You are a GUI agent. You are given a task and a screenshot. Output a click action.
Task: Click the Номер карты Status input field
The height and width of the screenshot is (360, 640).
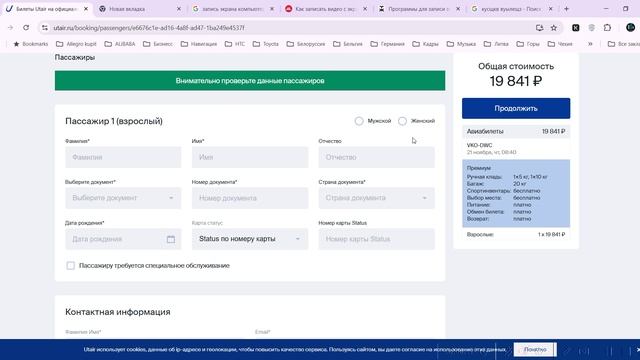[x=376, y=239]
